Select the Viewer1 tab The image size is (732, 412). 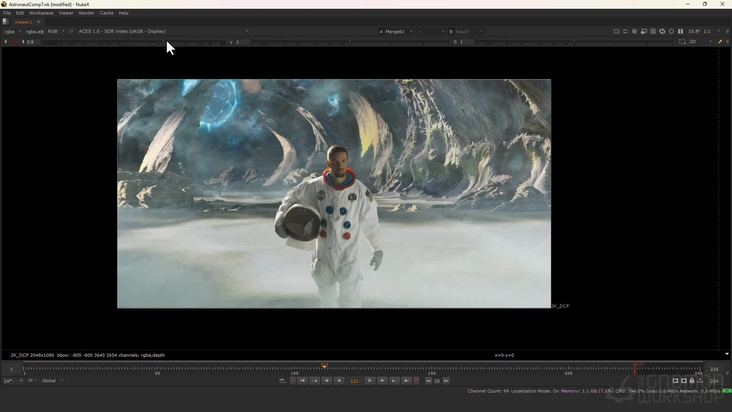point(22,21)
